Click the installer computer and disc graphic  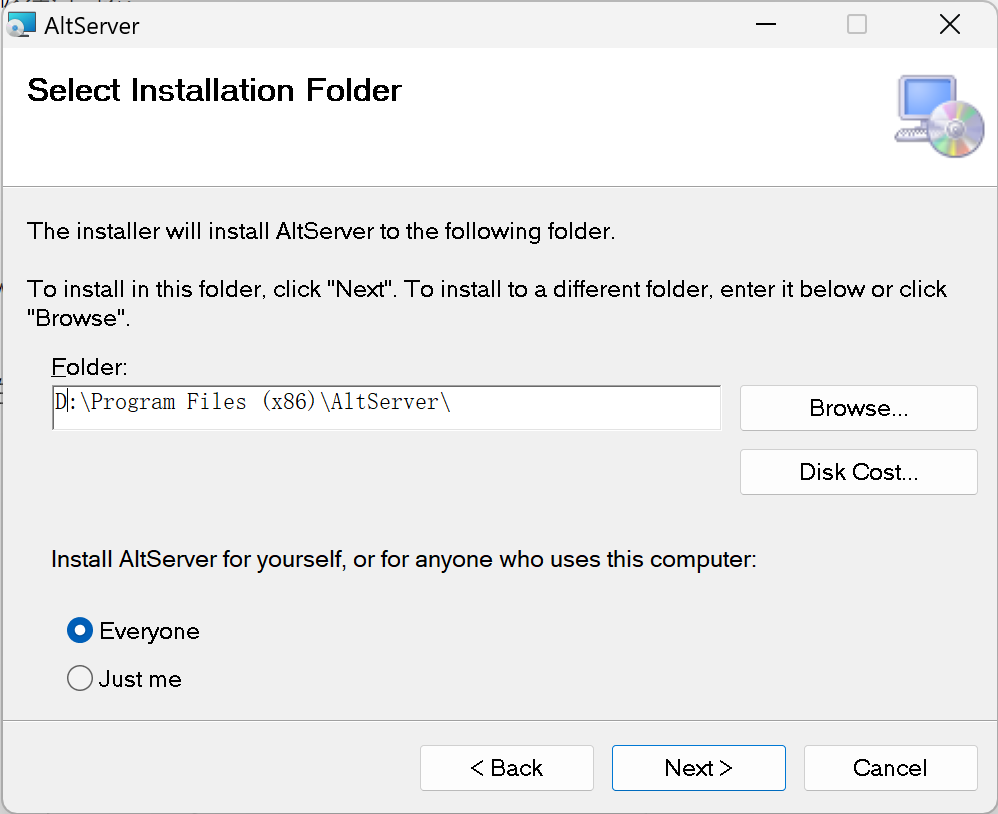point(939,116)
